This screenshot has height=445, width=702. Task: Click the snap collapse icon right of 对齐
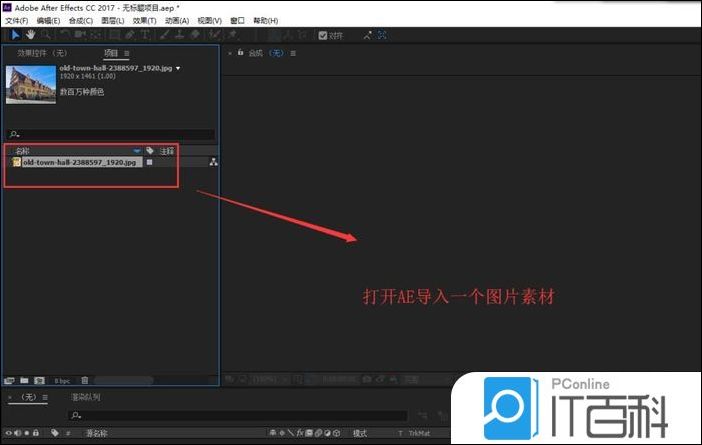pos(368,35)
